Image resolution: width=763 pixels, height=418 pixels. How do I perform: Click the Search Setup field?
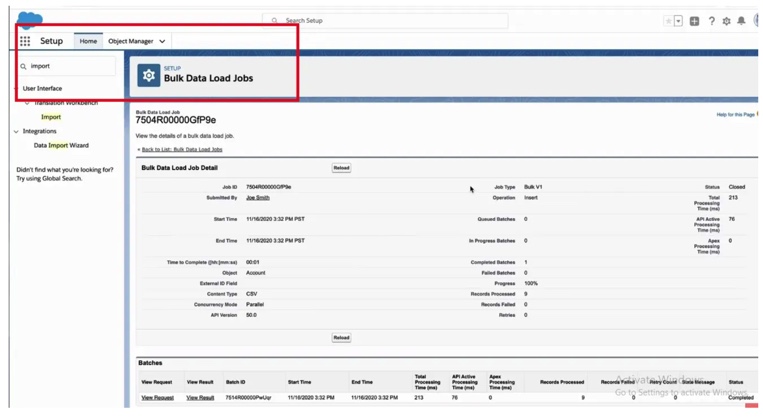(385, 20)
